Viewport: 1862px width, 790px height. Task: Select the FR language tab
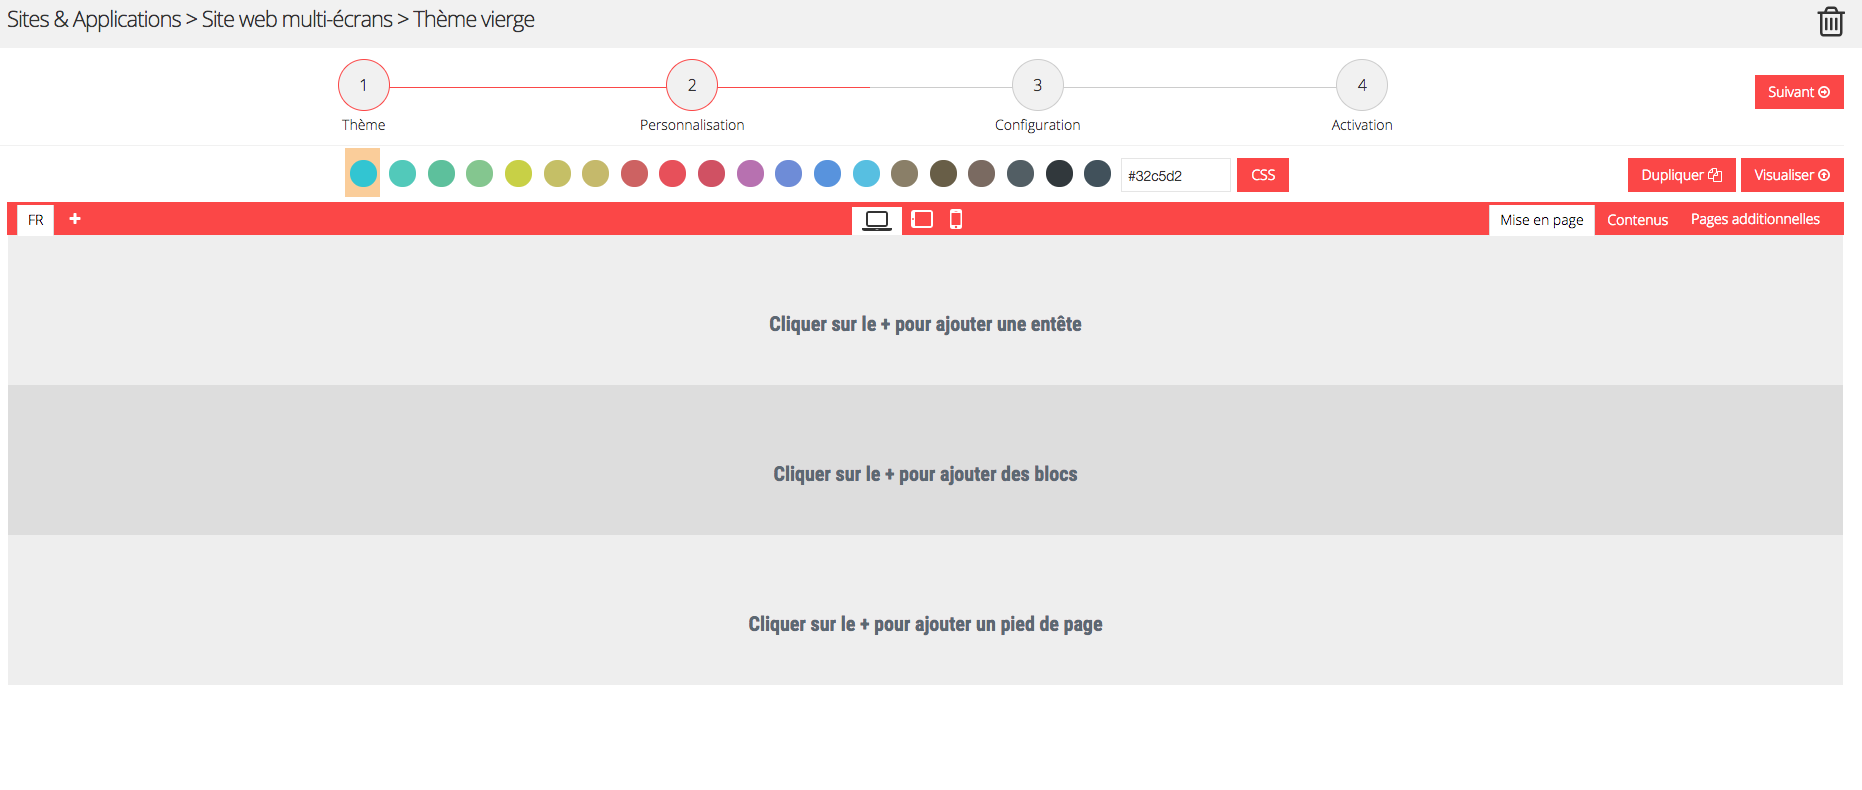36,220
